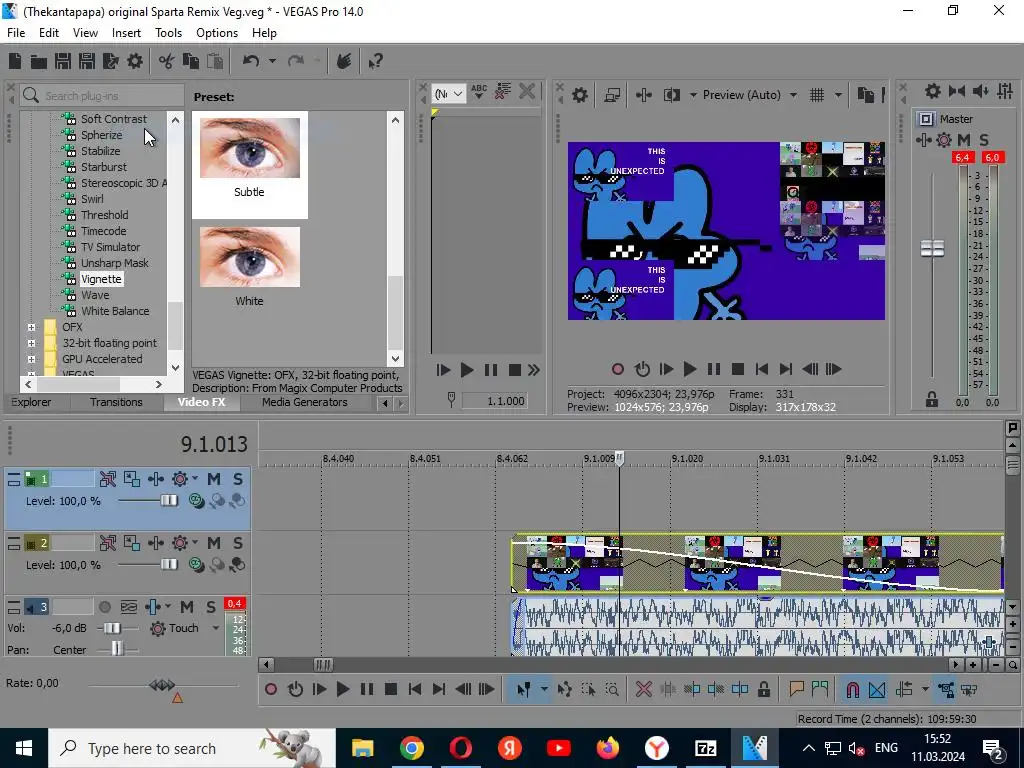Click Record button in timeline transport
Screen dimensions: 1024x768
[x=271, y=689]
